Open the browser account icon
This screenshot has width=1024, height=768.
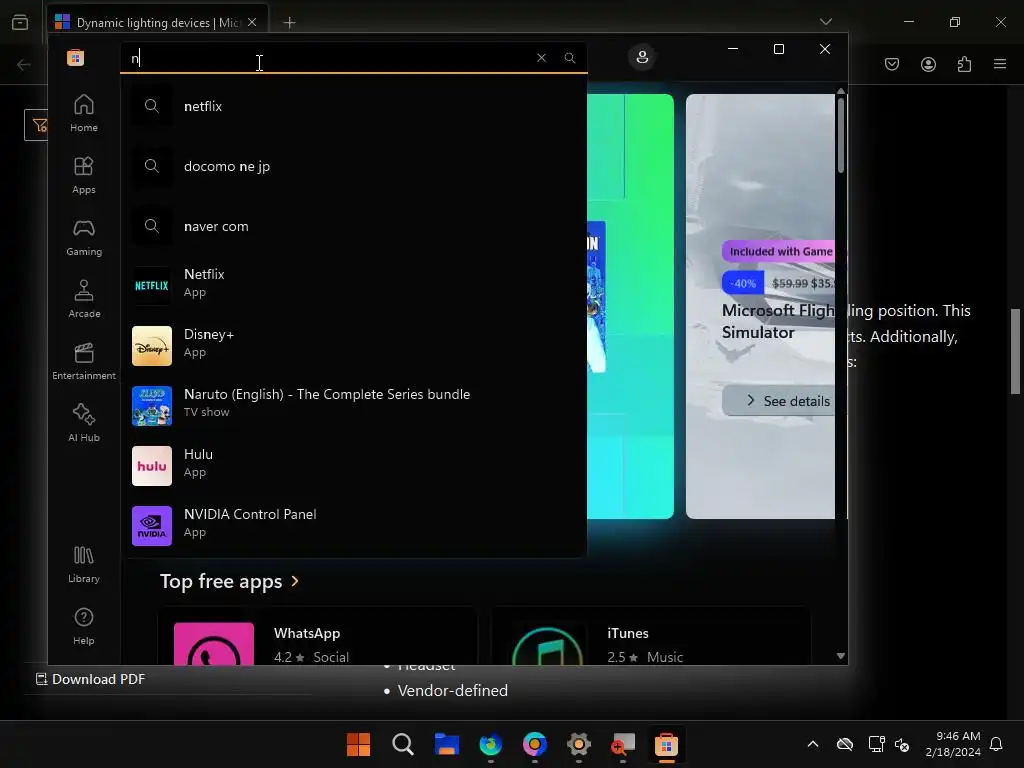coord(928,64)
